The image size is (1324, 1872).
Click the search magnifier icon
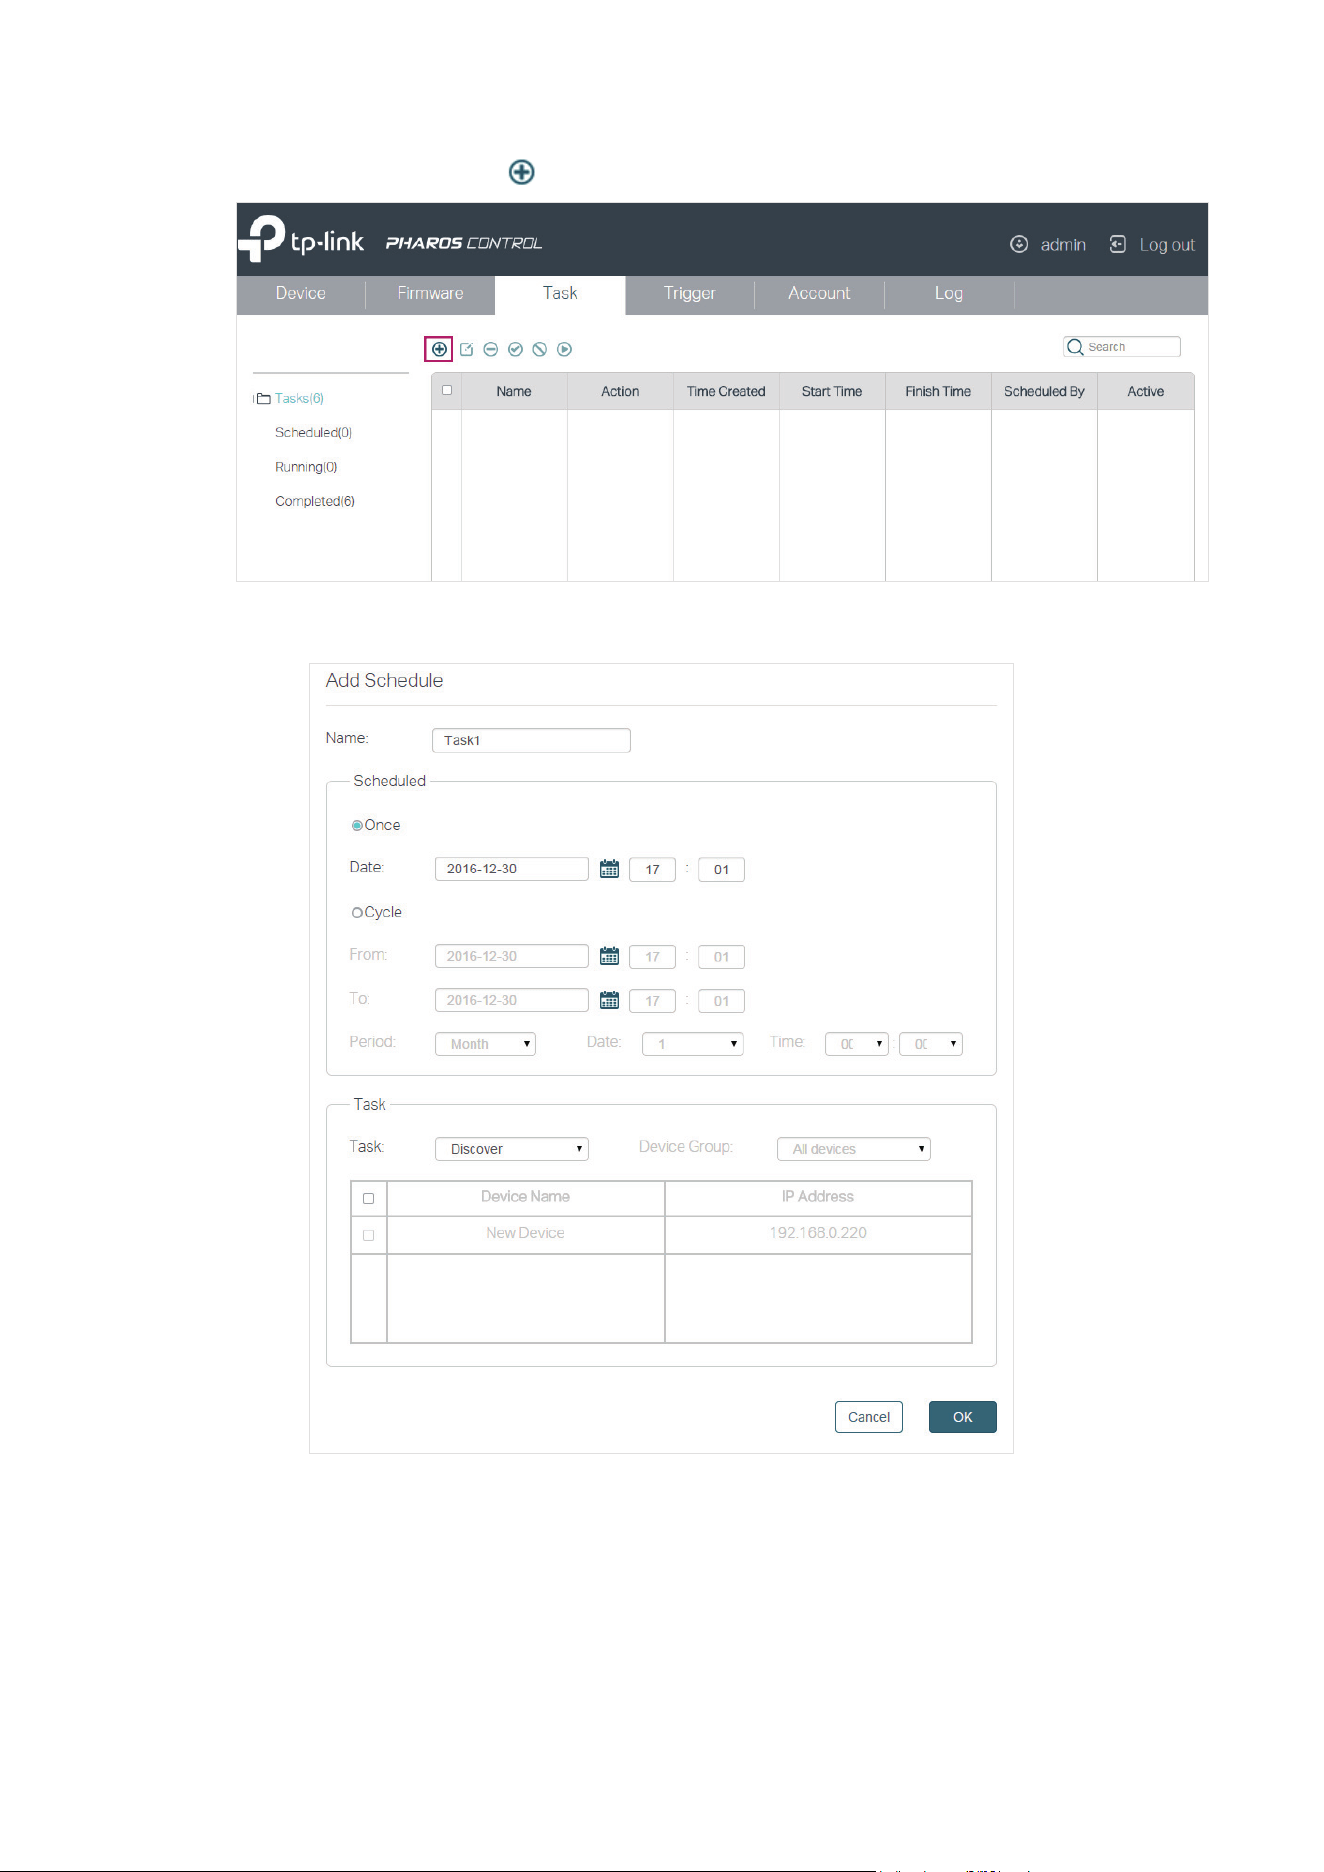tap(1075, 347)
